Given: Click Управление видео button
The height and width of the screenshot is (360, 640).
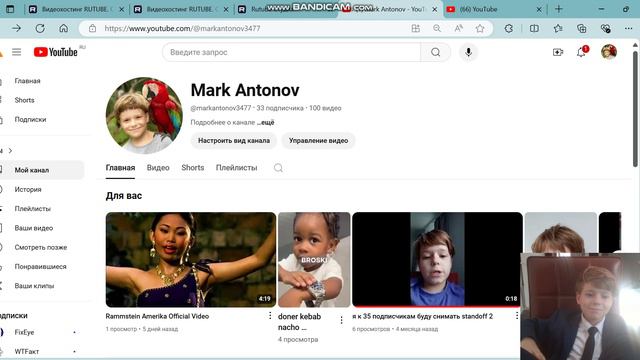Looking at the screenshot, I should (x=318, y=140).
